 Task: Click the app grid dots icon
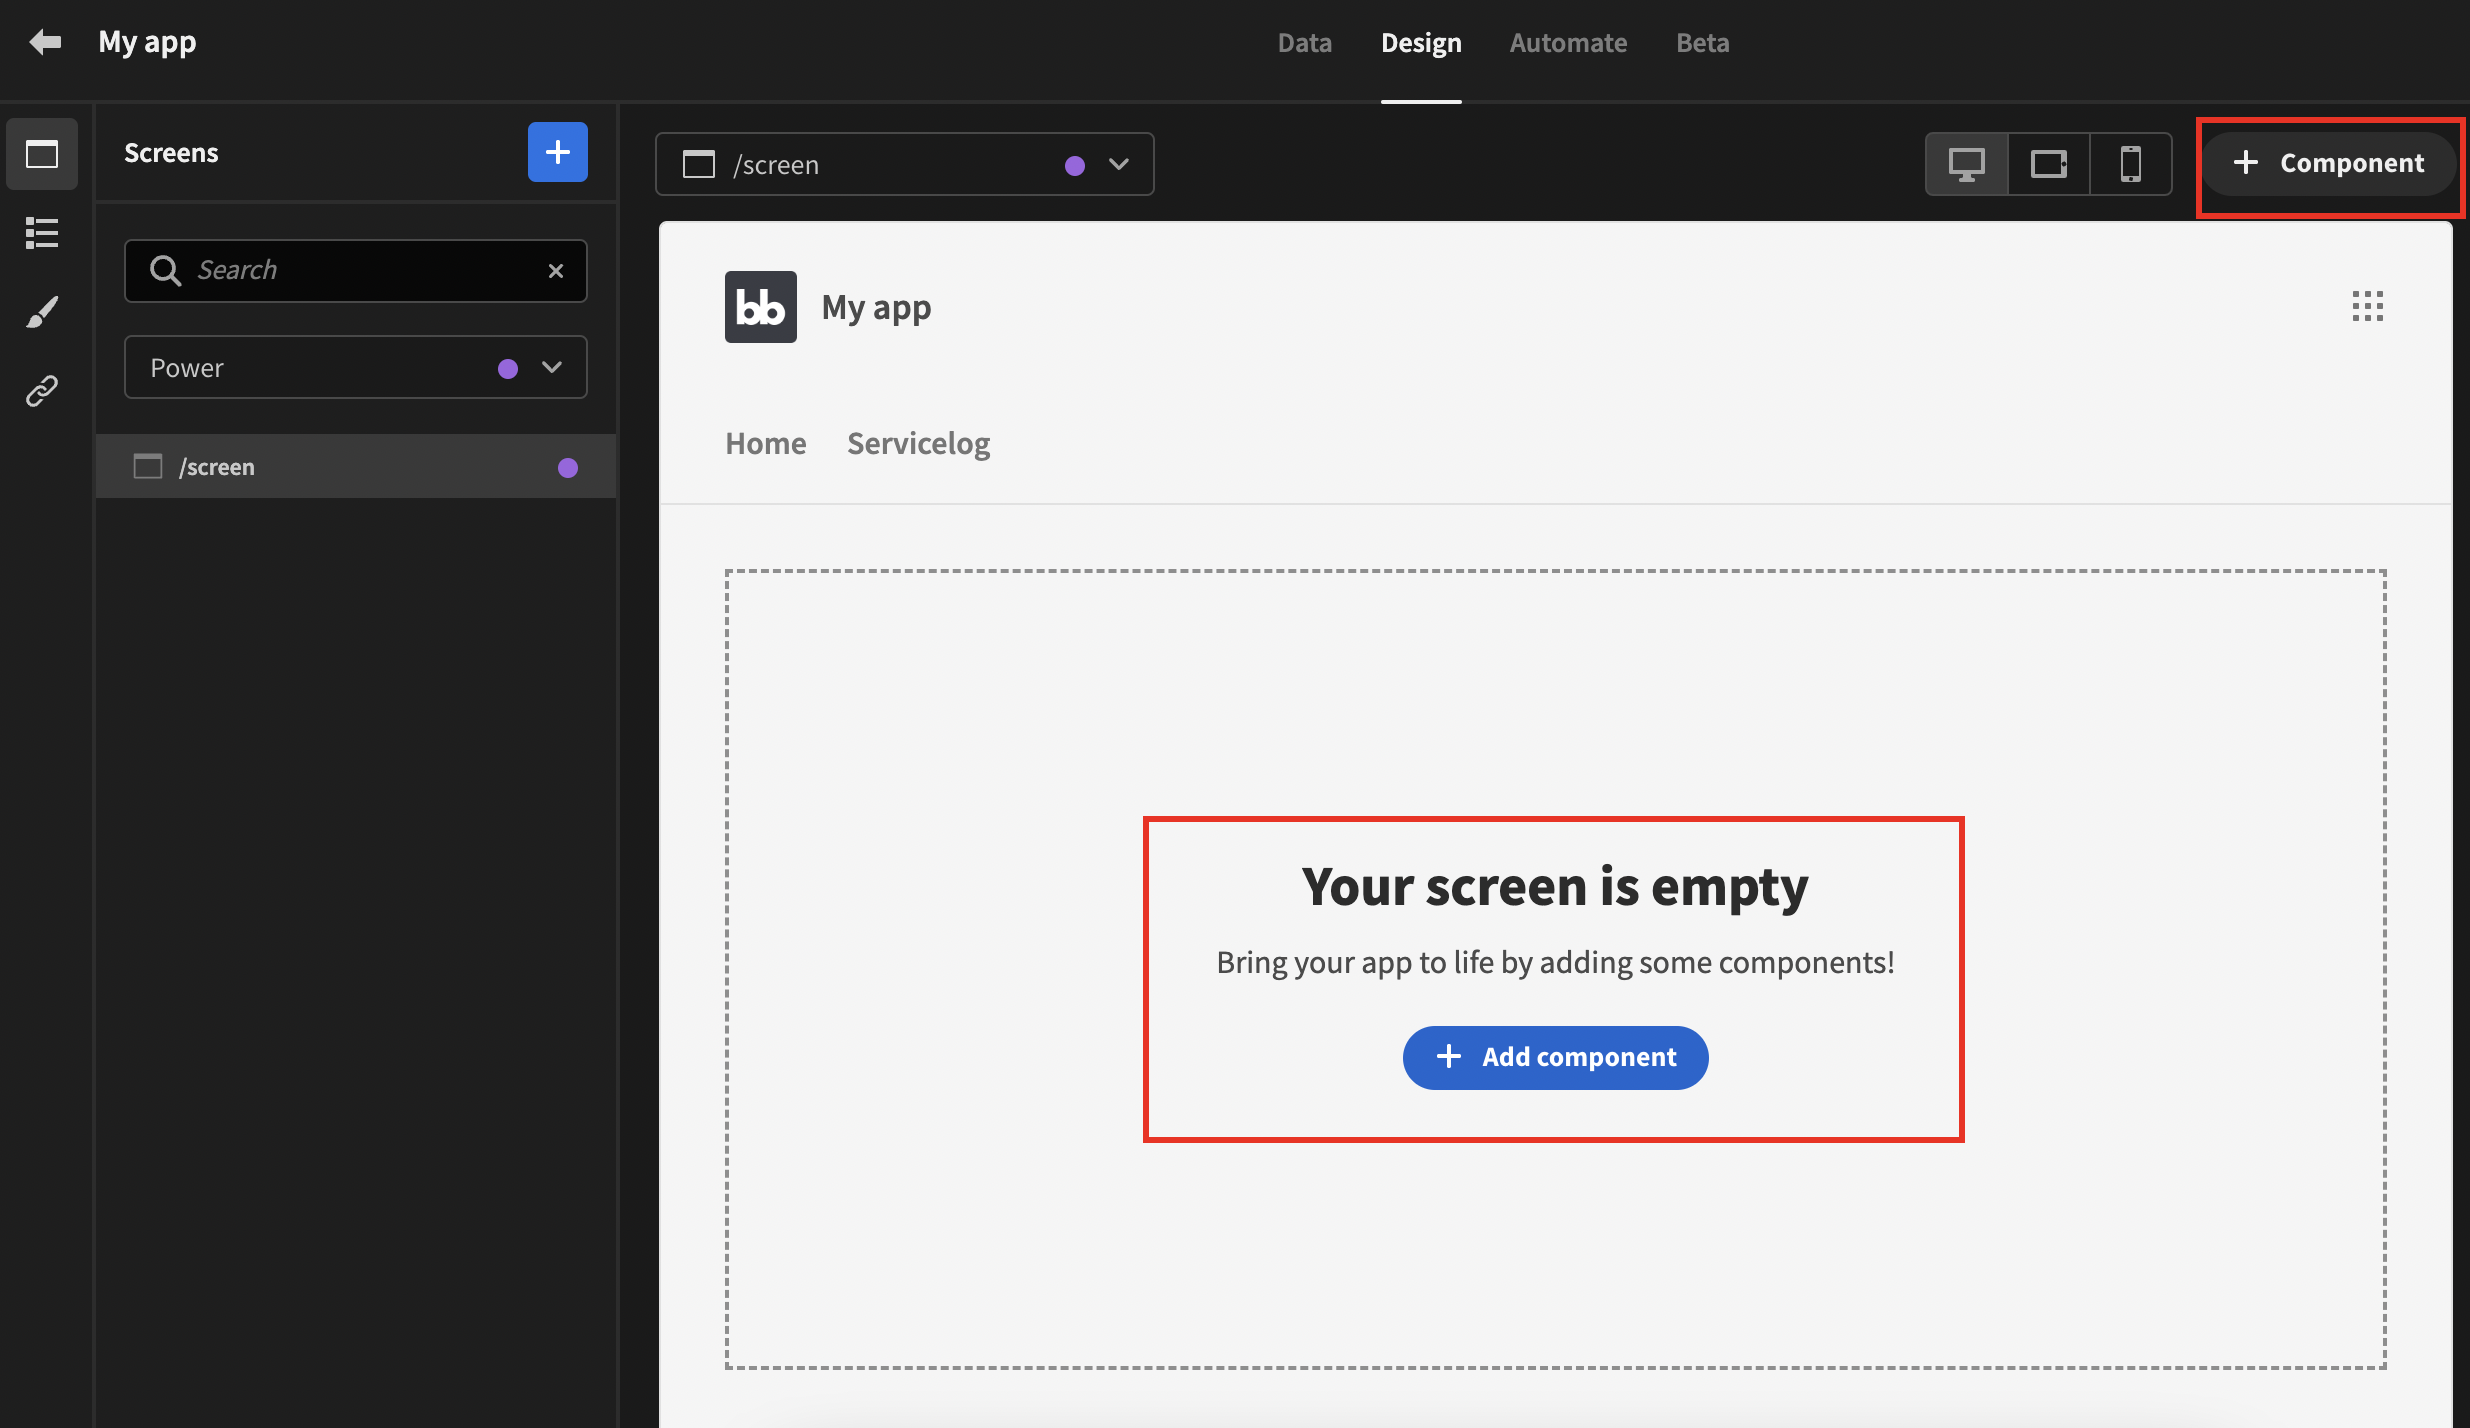2367,306
